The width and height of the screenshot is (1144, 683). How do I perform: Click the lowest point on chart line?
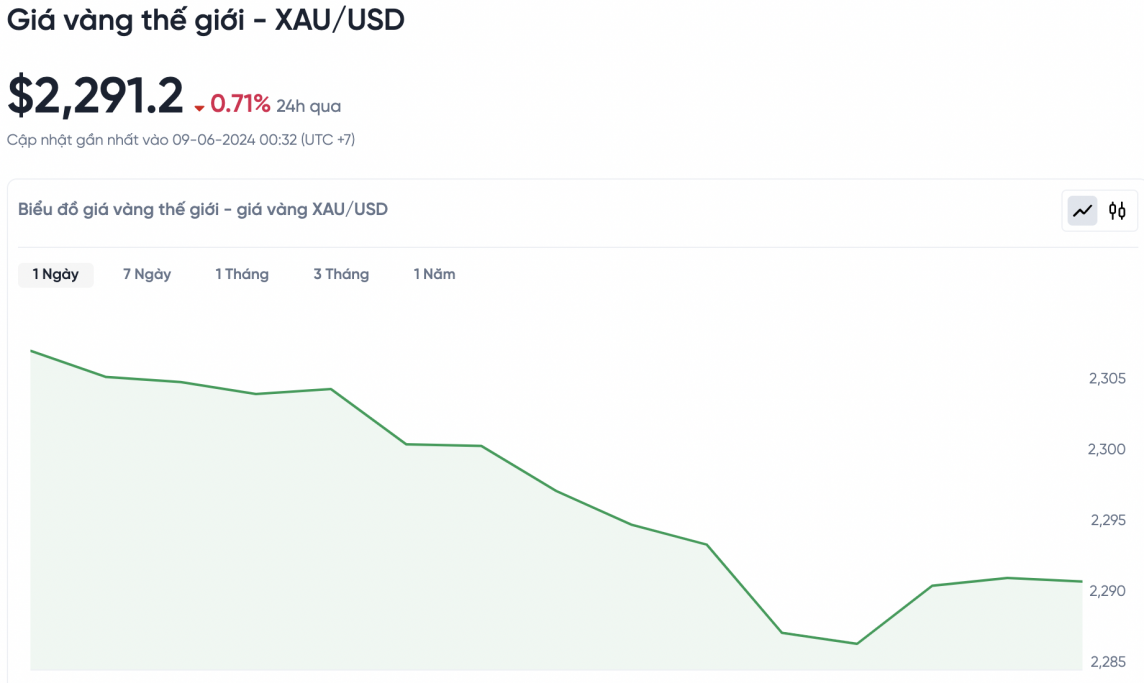(857, 643)
